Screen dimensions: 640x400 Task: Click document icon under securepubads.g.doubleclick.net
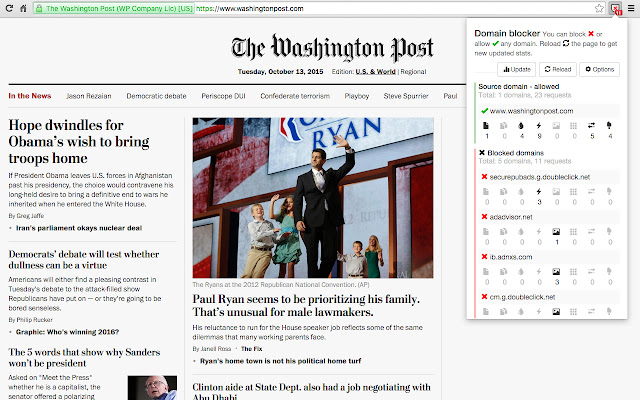click(486, 191)
